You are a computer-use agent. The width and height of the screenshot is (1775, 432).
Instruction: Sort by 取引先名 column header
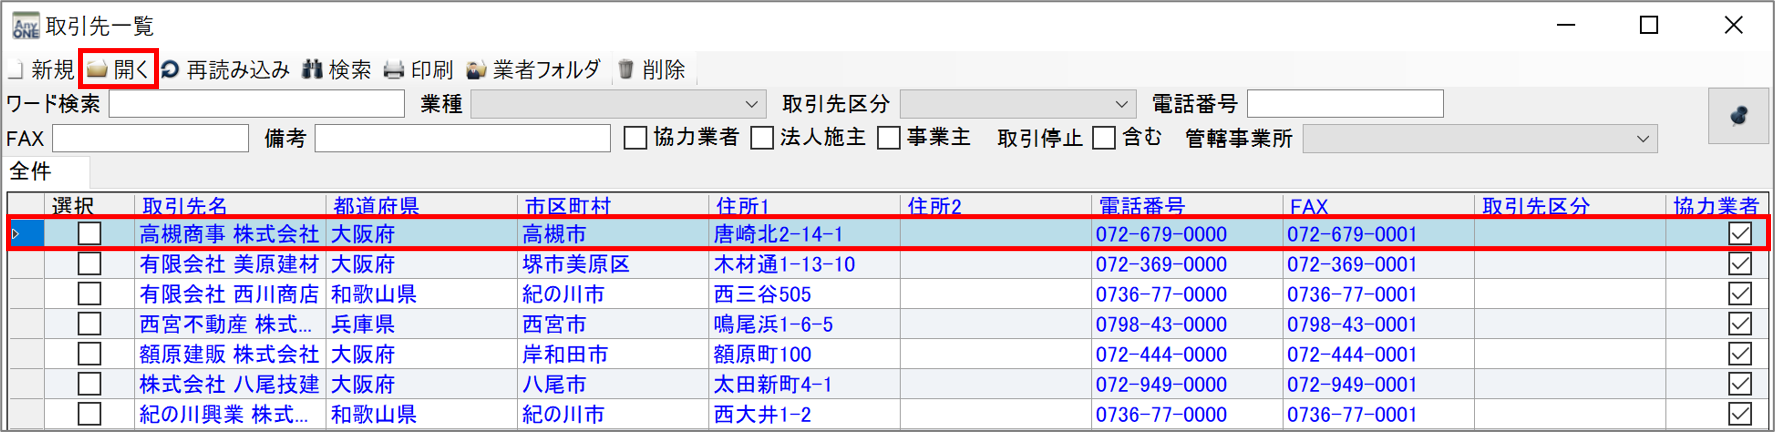(185, 206)
